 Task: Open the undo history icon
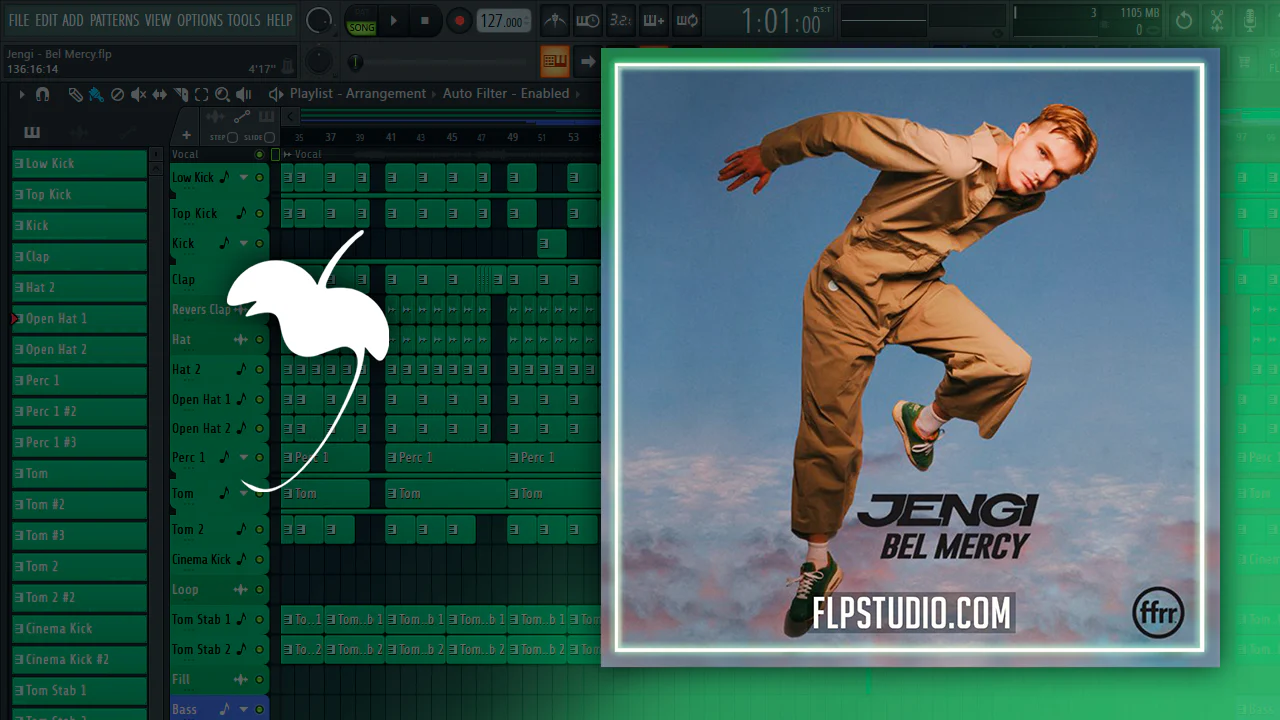tap(1184, 20)
